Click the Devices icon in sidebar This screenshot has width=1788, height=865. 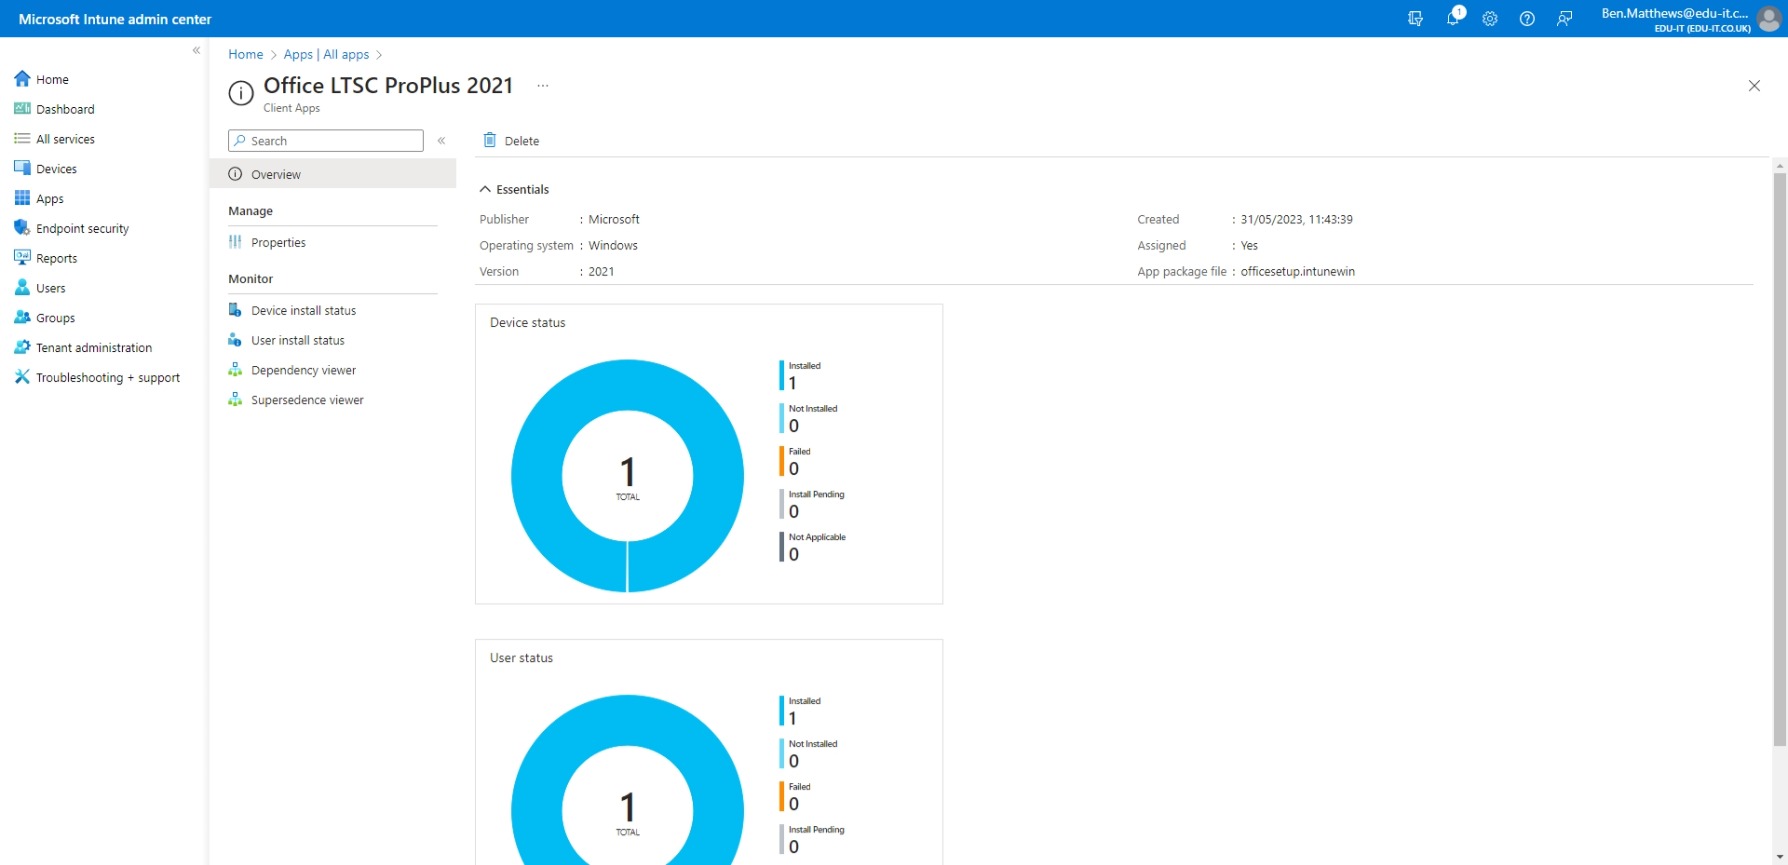click(22, 169)
